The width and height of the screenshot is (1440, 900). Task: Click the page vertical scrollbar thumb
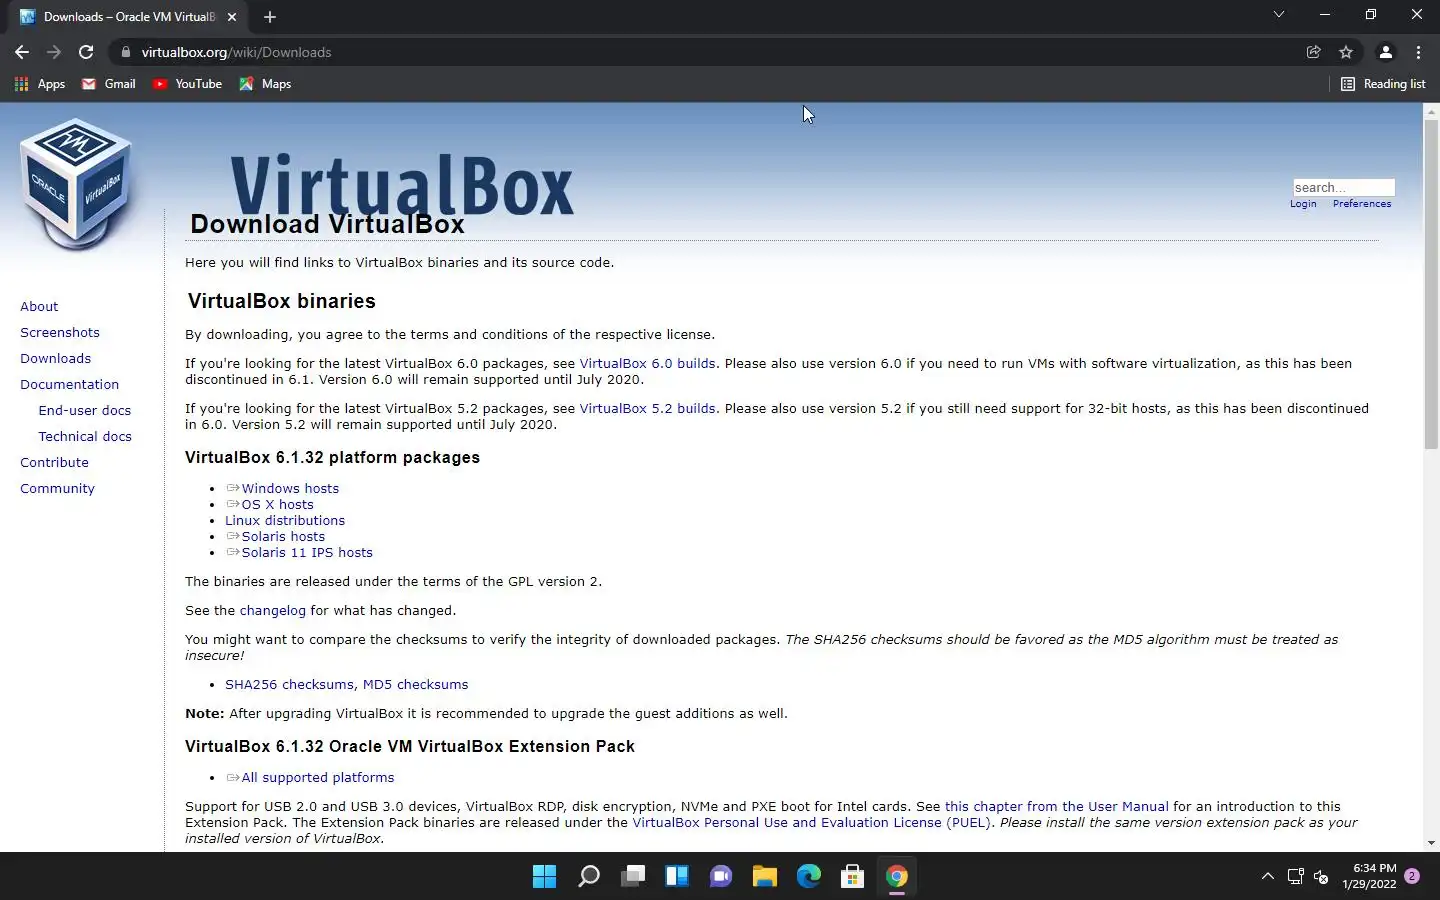(1431, 284)
